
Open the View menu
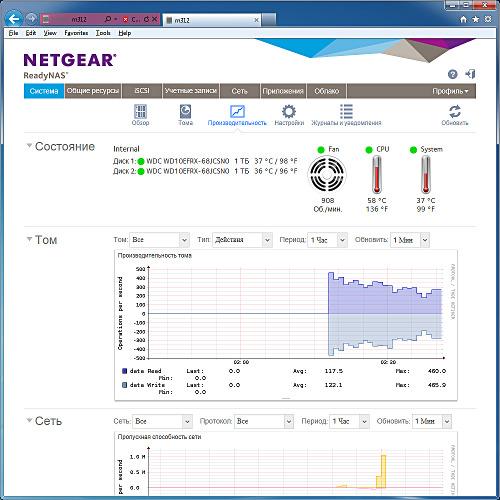(50, 33)
